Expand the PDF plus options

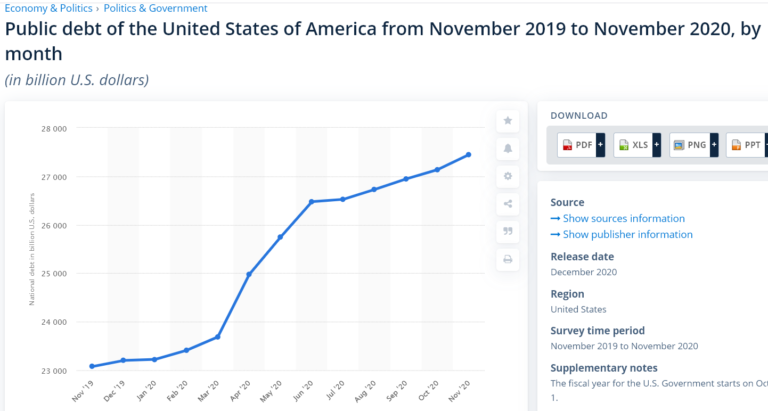[600, 145]
